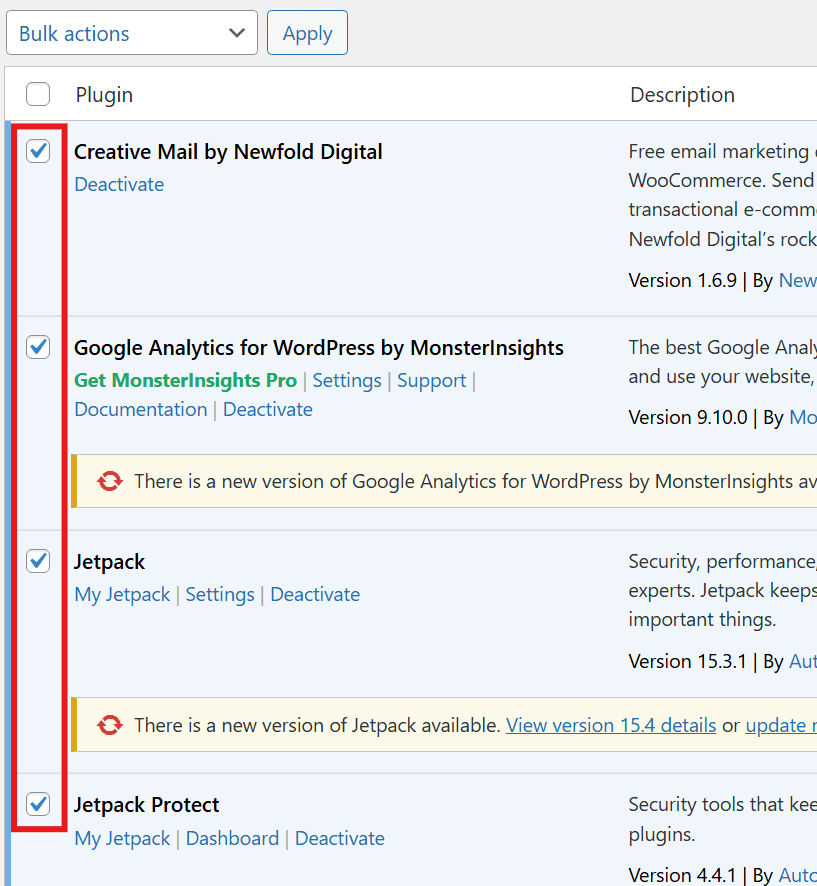This screenshot has width=817, height=886.
Task: Uncheck the Jetpack plugin checkbox
Action: 37,561
